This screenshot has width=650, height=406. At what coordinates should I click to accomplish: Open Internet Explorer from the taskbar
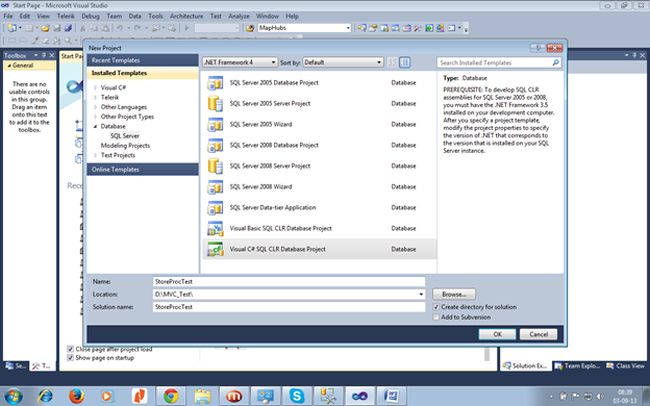click(x=45, y=396)
